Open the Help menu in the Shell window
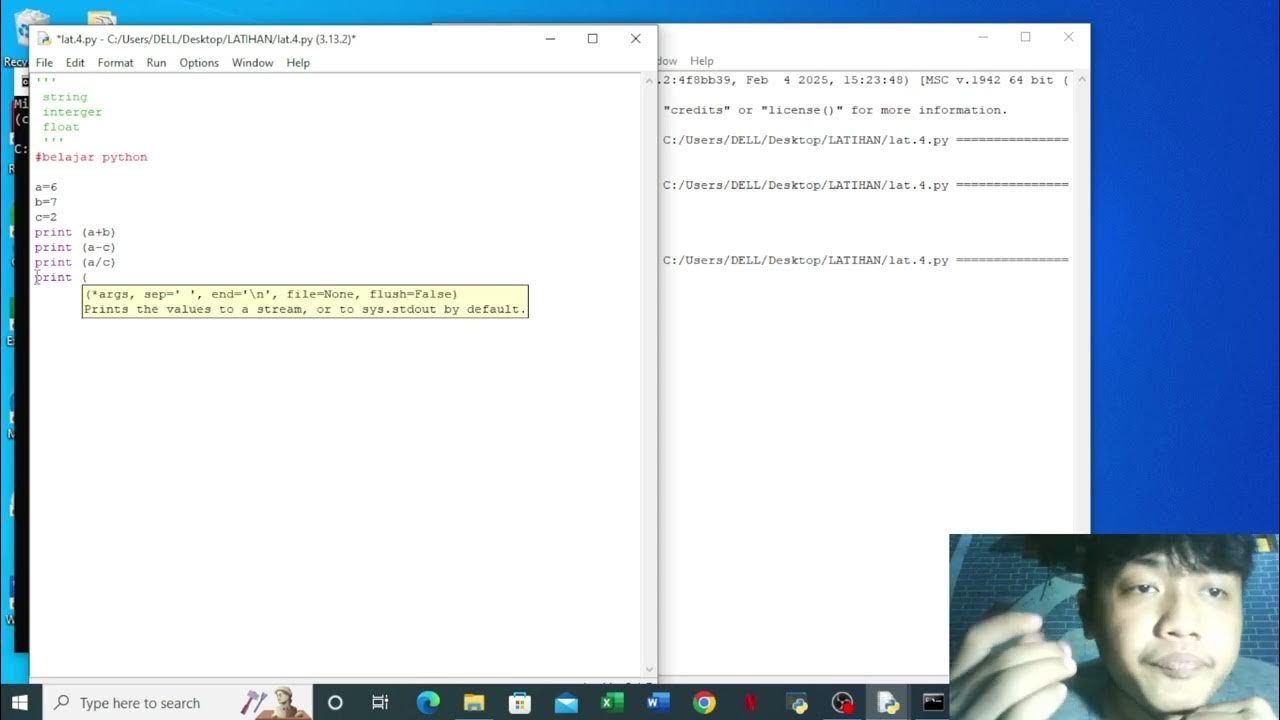The width and height of the screenshot is (1280, 720). (702, 61)
